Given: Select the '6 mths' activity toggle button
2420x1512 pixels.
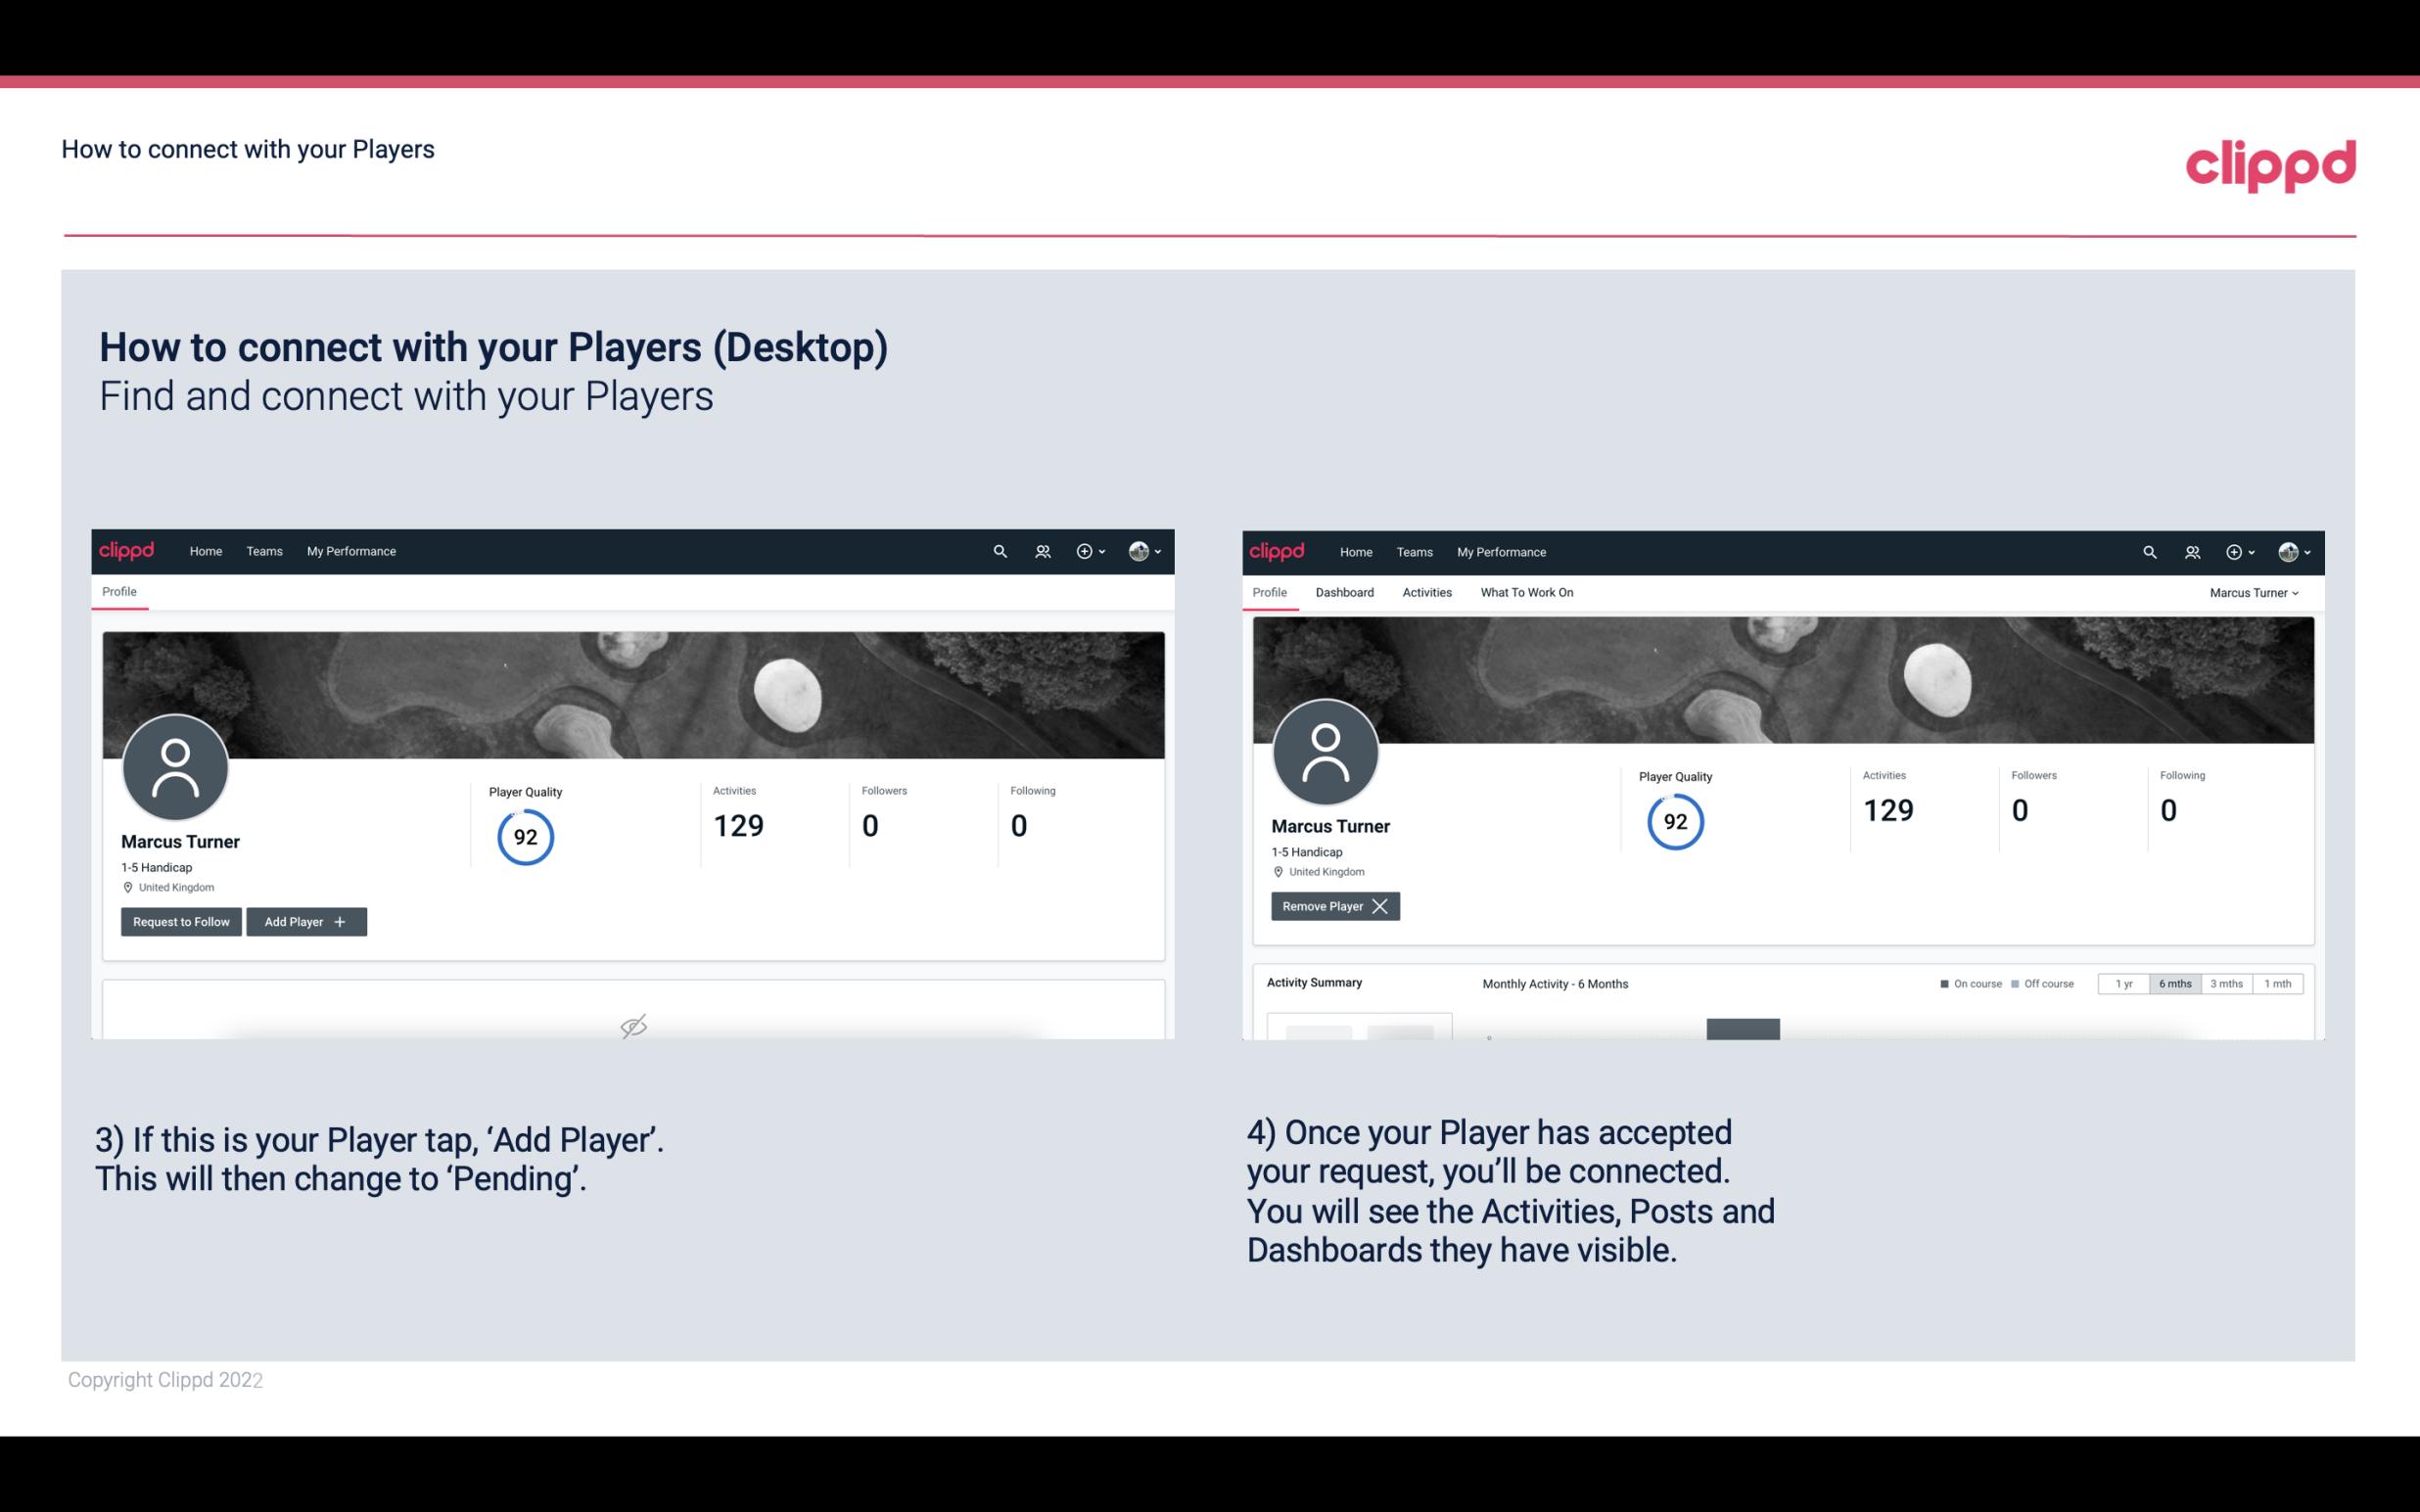Looking at the screenshot, I should point(2174,983).
